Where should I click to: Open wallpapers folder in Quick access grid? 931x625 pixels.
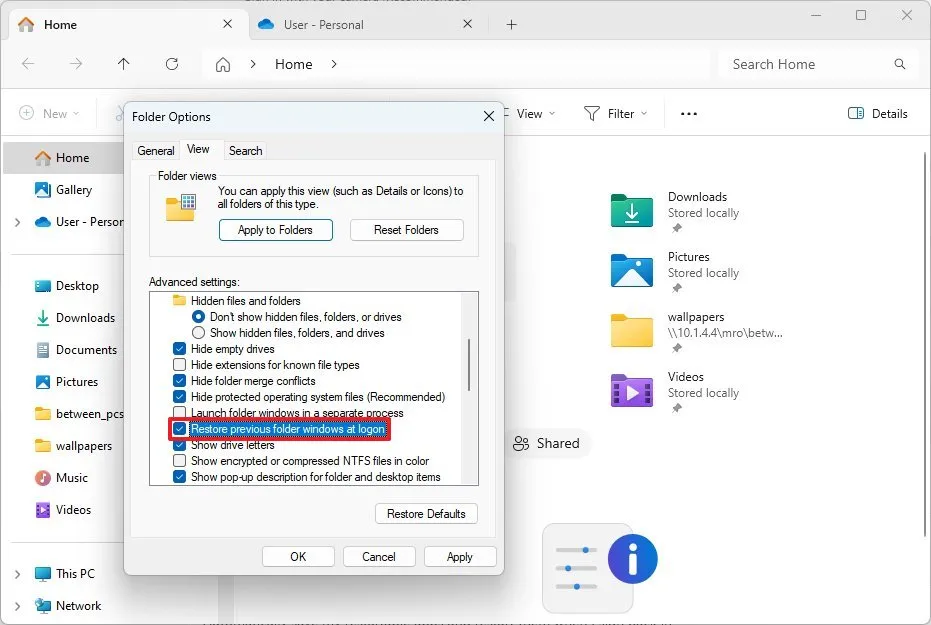pyautogui.click(x=696, y=331)
